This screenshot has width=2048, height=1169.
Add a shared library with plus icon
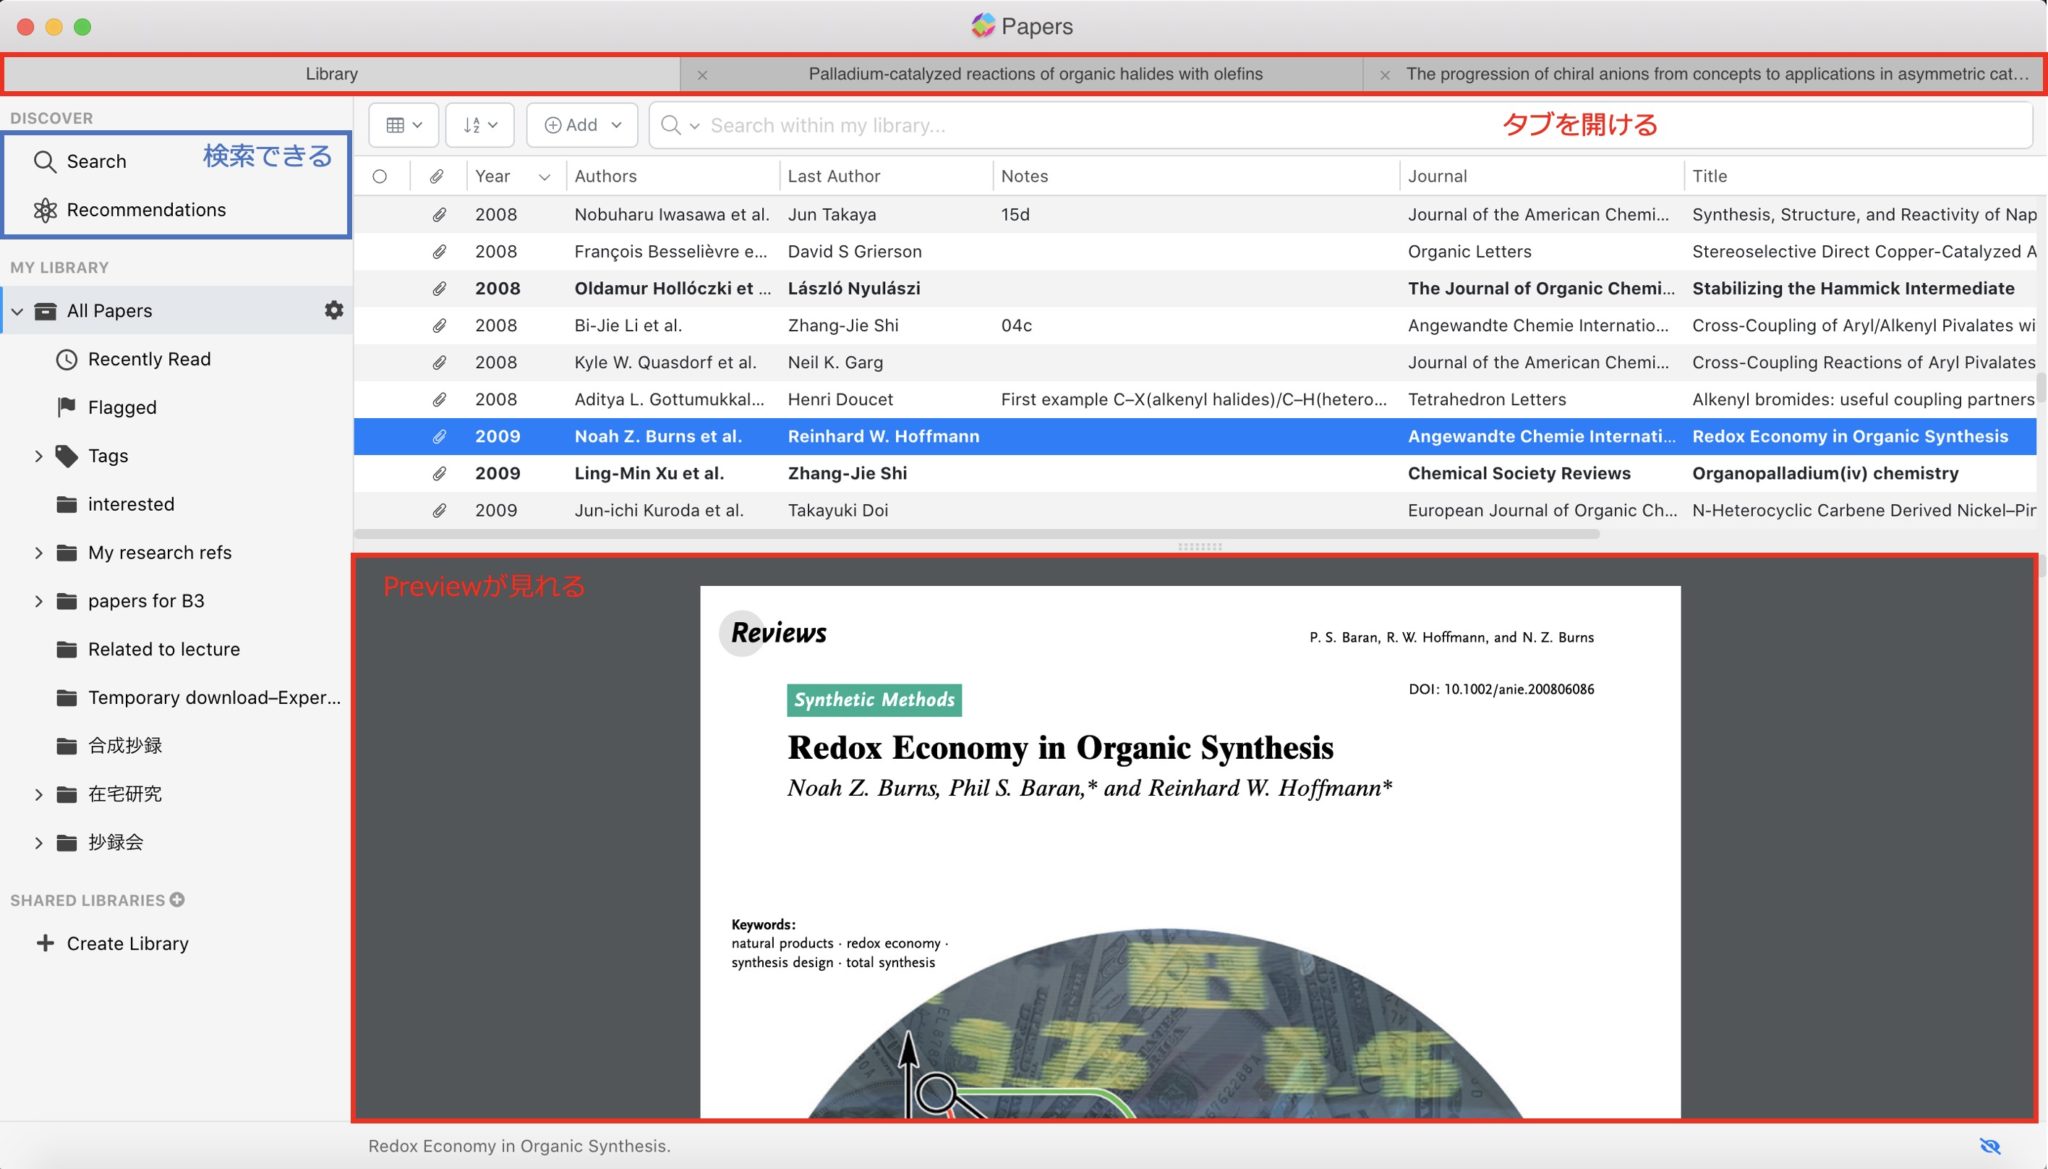[177, 899]
